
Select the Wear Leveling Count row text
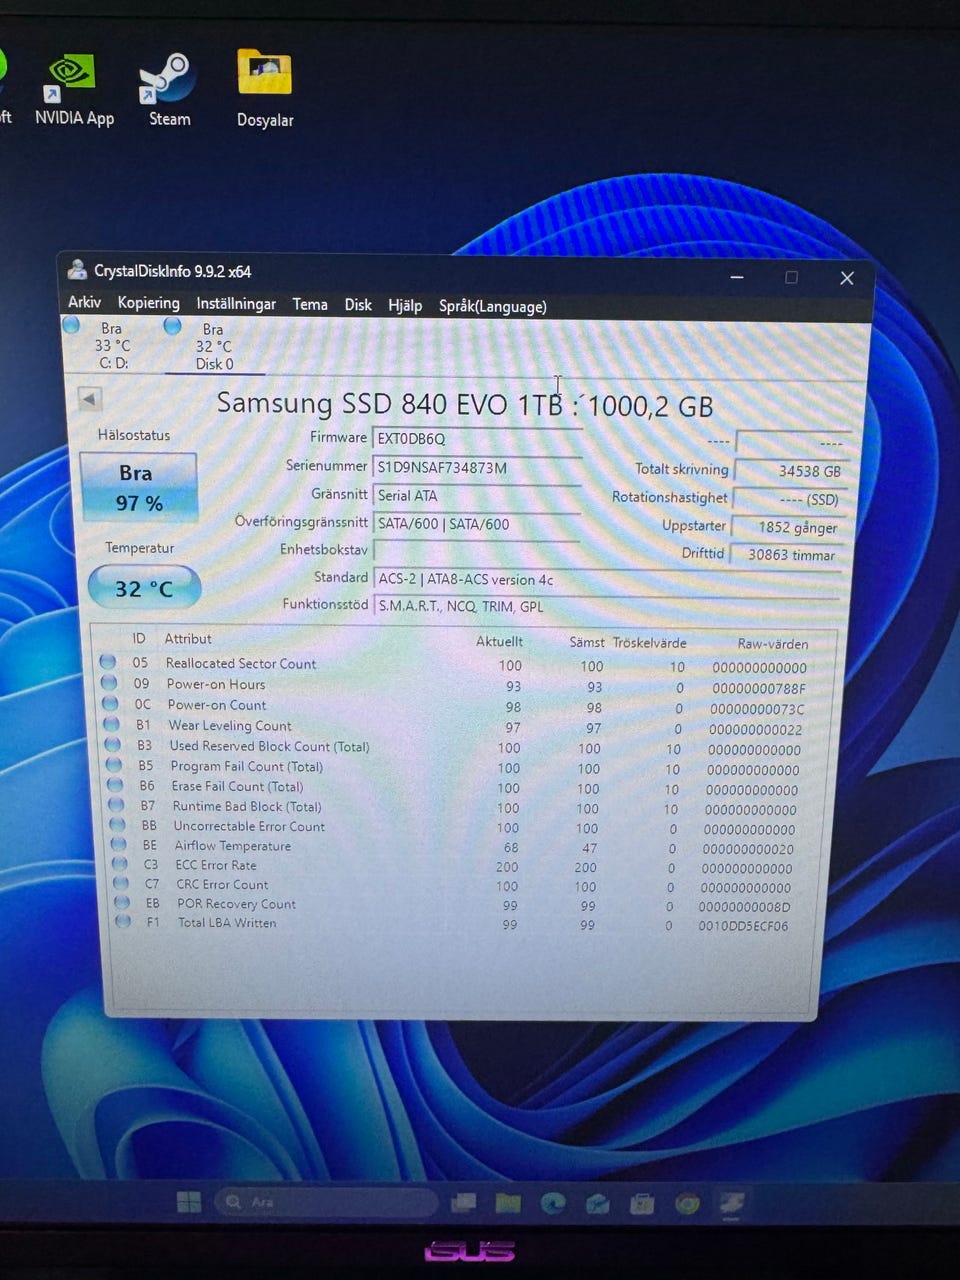point(230,726)
